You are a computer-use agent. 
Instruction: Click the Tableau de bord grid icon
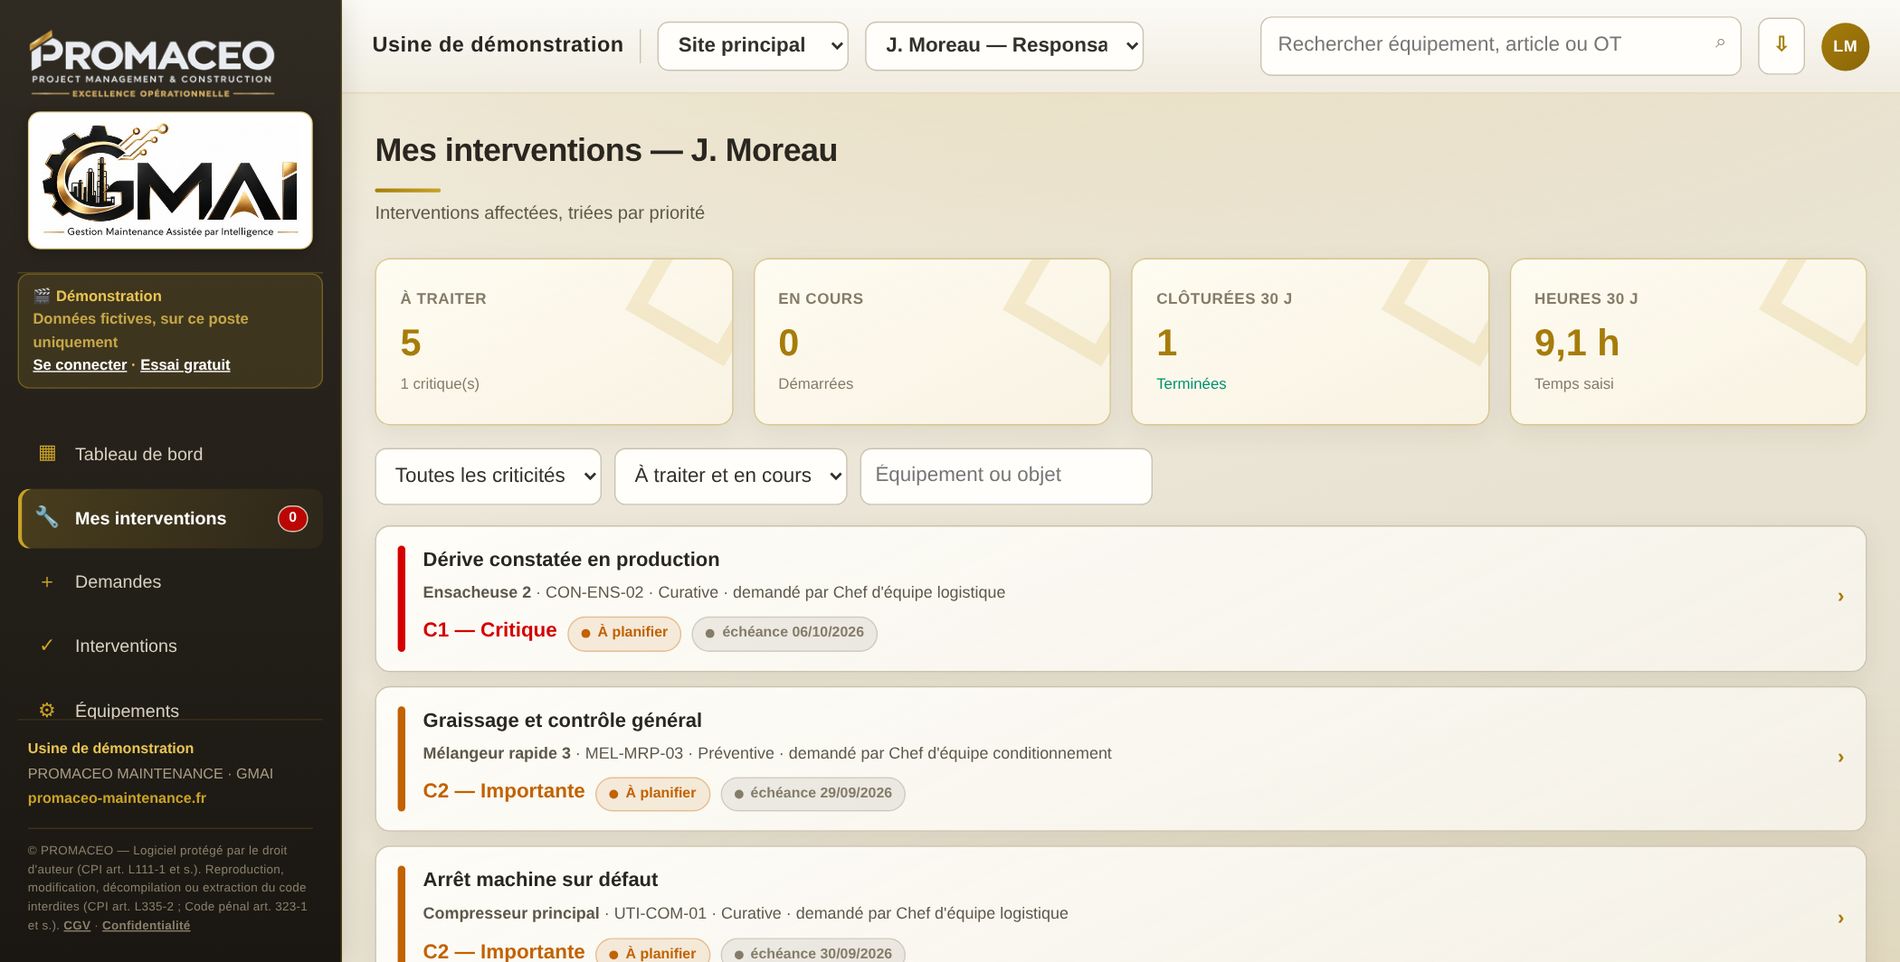pos(47,453)
